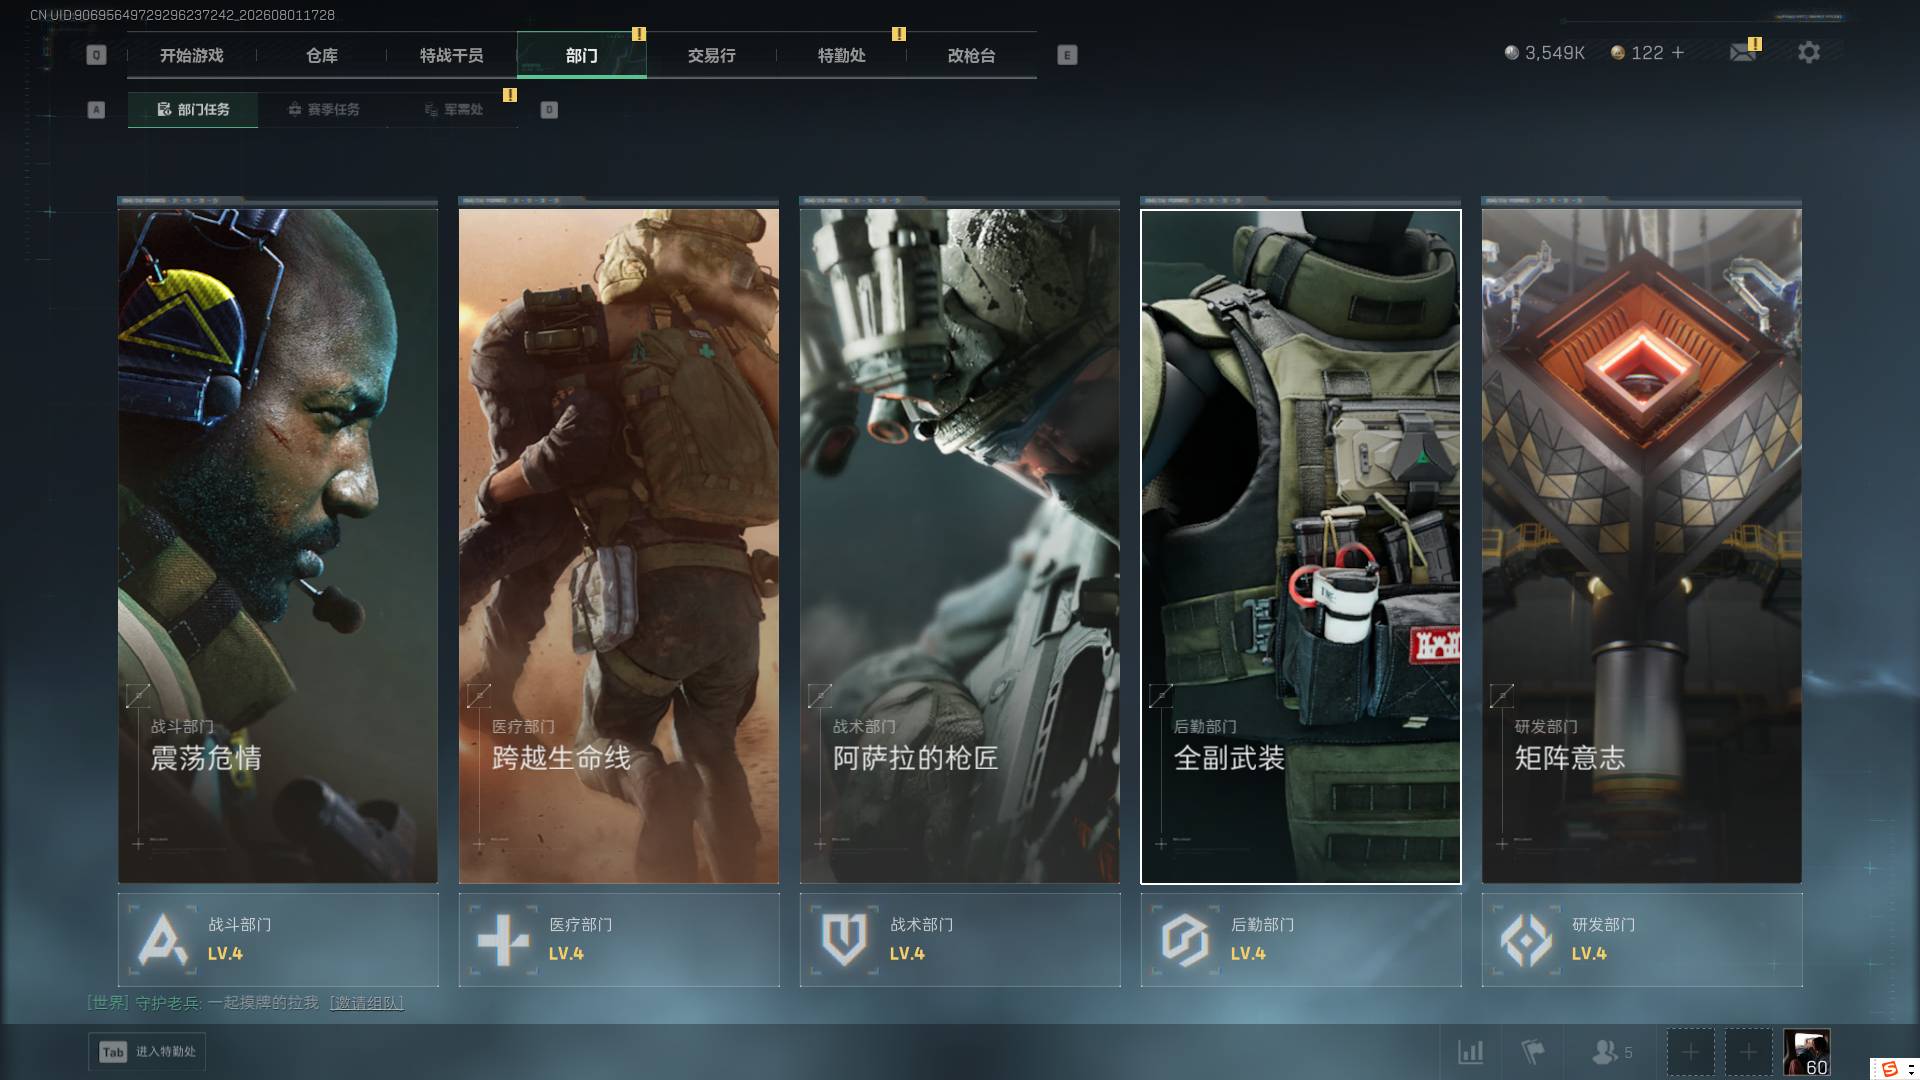
Task: Select the 跨越生命线 mission card
Action: coord(619,546)
